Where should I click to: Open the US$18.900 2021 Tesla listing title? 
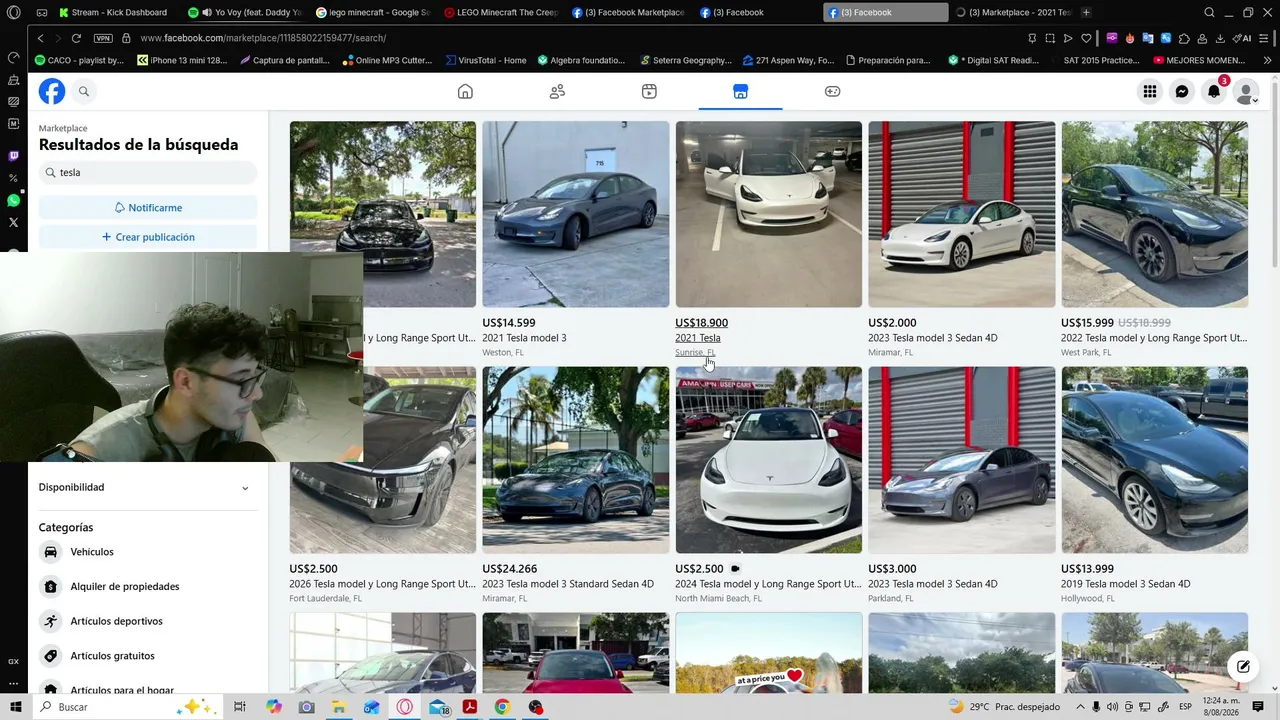pyautogui.click(x=698, y=338)
